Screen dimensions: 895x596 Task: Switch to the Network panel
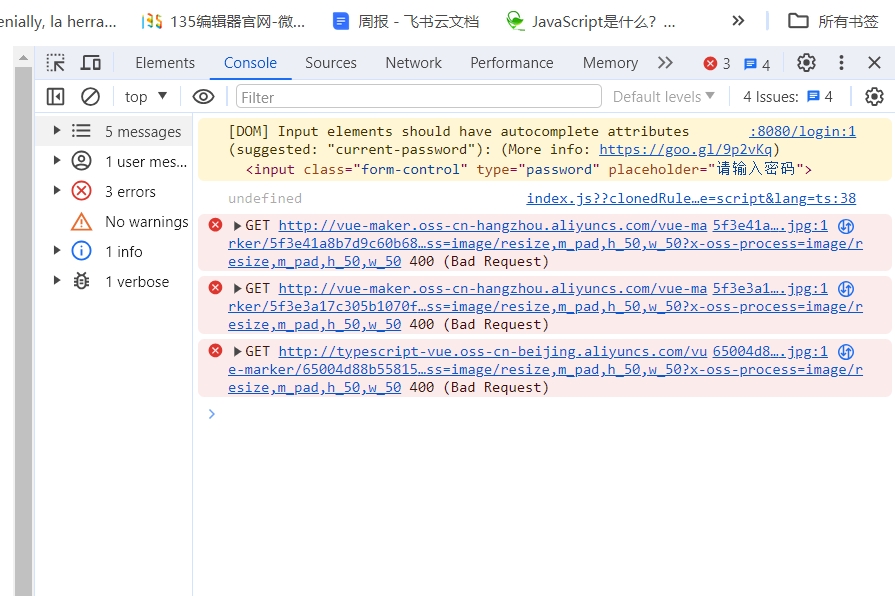pyautogui.click(x=413, y=62)
